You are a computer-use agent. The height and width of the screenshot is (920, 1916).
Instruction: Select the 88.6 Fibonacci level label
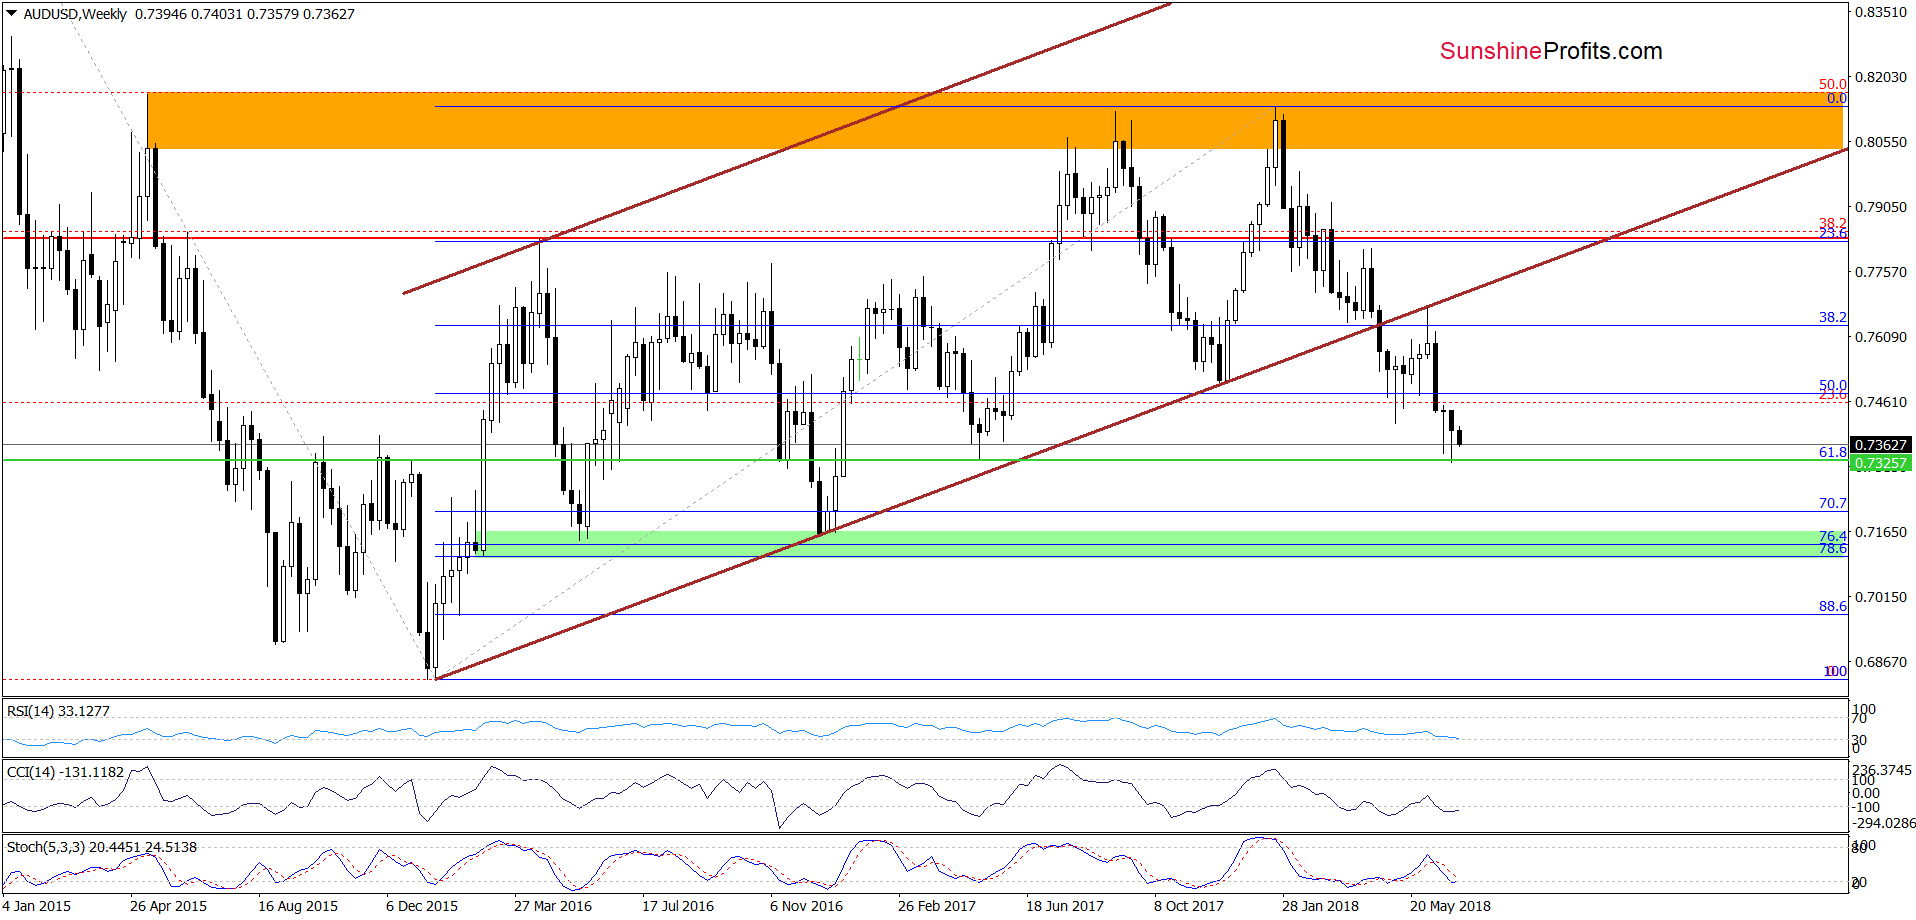pos(1832,606)
